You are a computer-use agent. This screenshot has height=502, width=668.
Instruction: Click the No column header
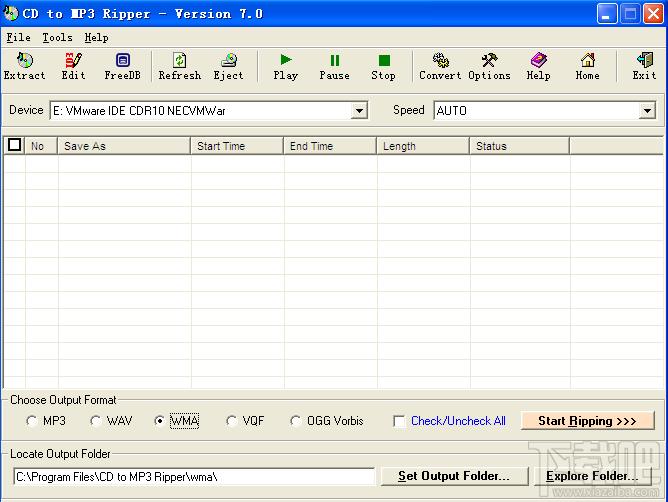point(41,146)
